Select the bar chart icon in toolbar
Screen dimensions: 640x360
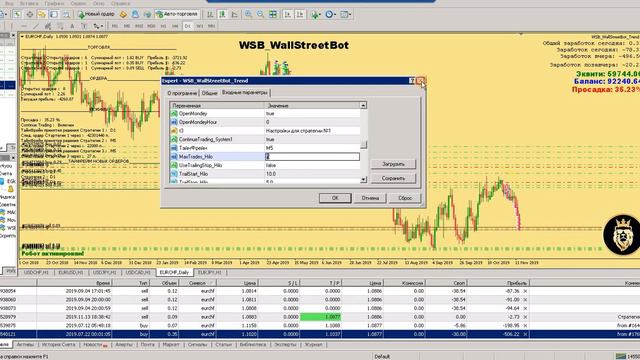(210, 14)
